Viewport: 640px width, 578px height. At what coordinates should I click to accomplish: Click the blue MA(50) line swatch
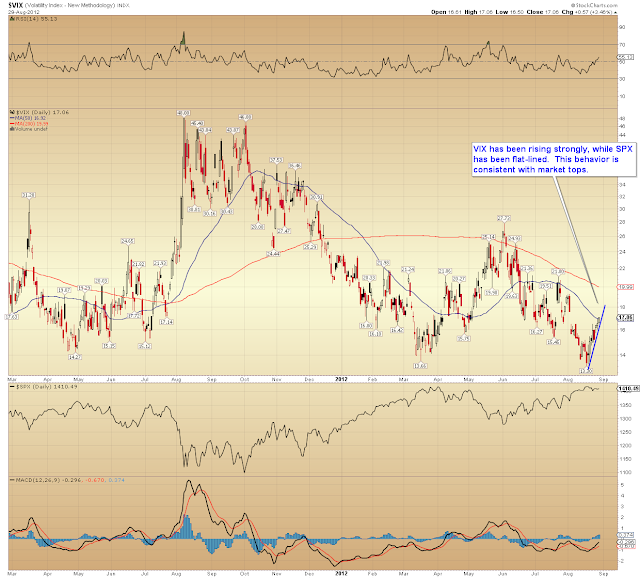[x=12, y=118]
